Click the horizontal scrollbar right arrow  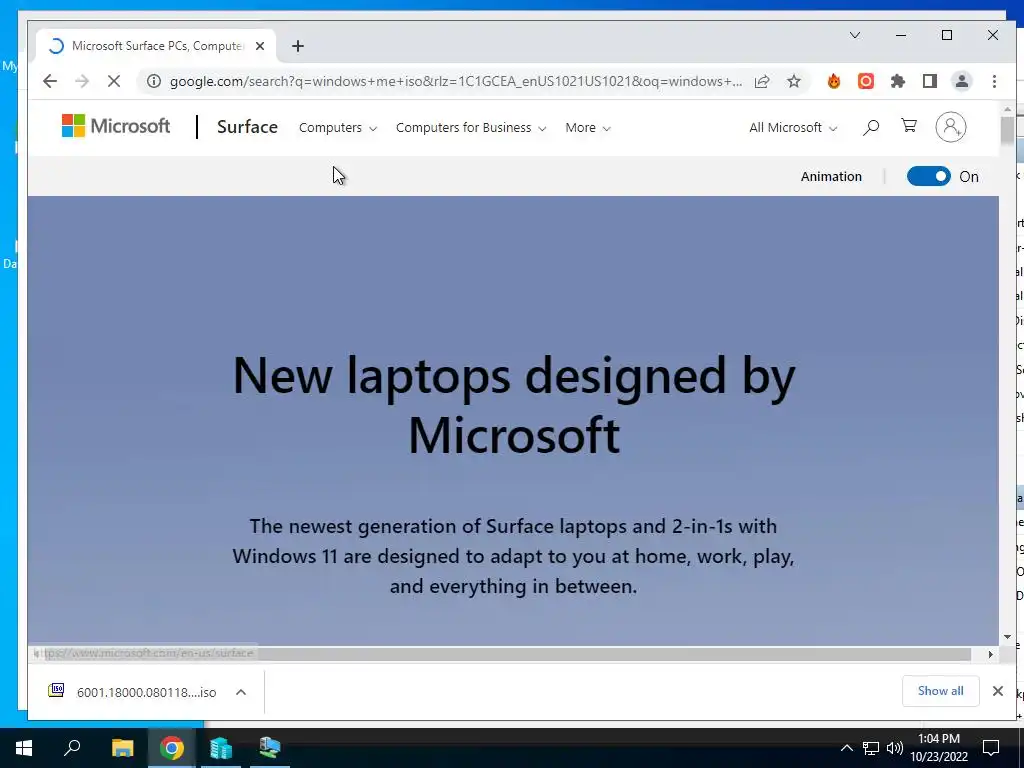pyautogui.click(x=991, y=654)
